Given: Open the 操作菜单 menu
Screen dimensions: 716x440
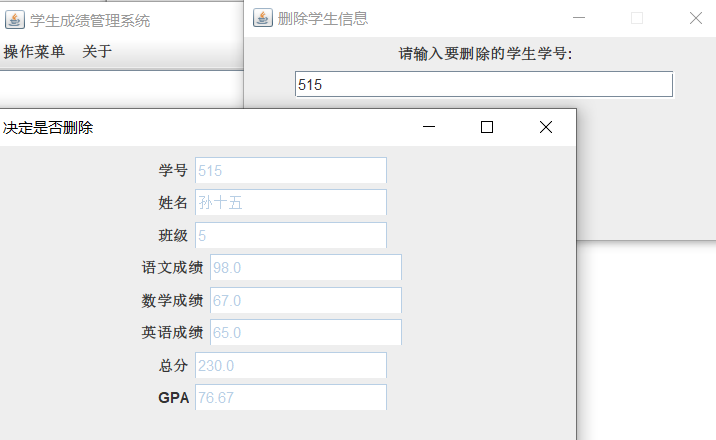Looking at the screenshot, I should click(34, 52).
